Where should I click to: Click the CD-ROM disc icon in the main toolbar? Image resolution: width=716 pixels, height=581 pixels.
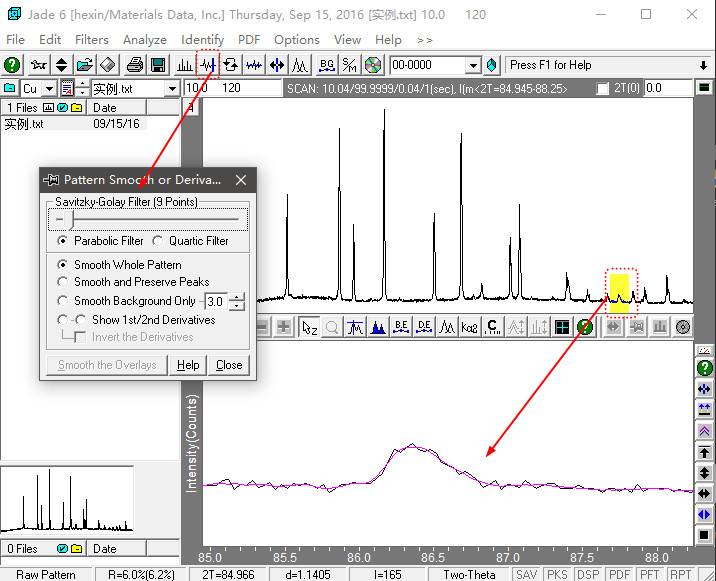click(373, 65)
